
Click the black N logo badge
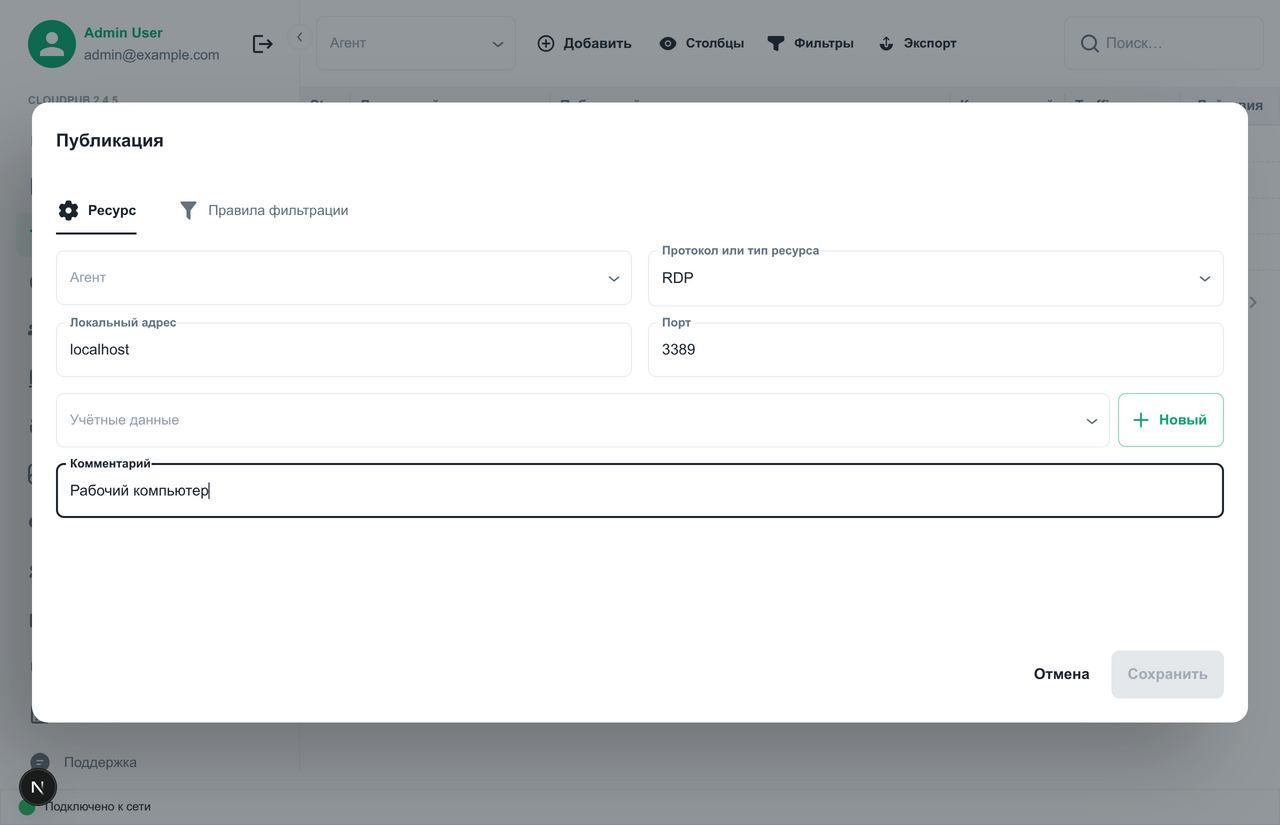click(x=38, y=787)
